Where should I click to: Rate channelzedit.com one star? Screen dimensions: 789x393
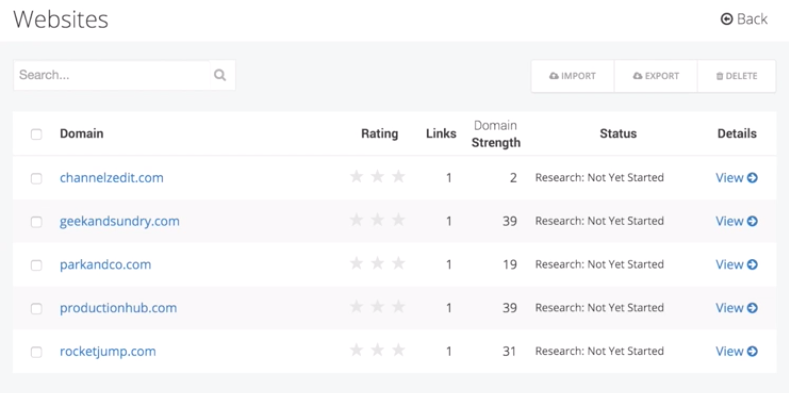tap(356, 177)
